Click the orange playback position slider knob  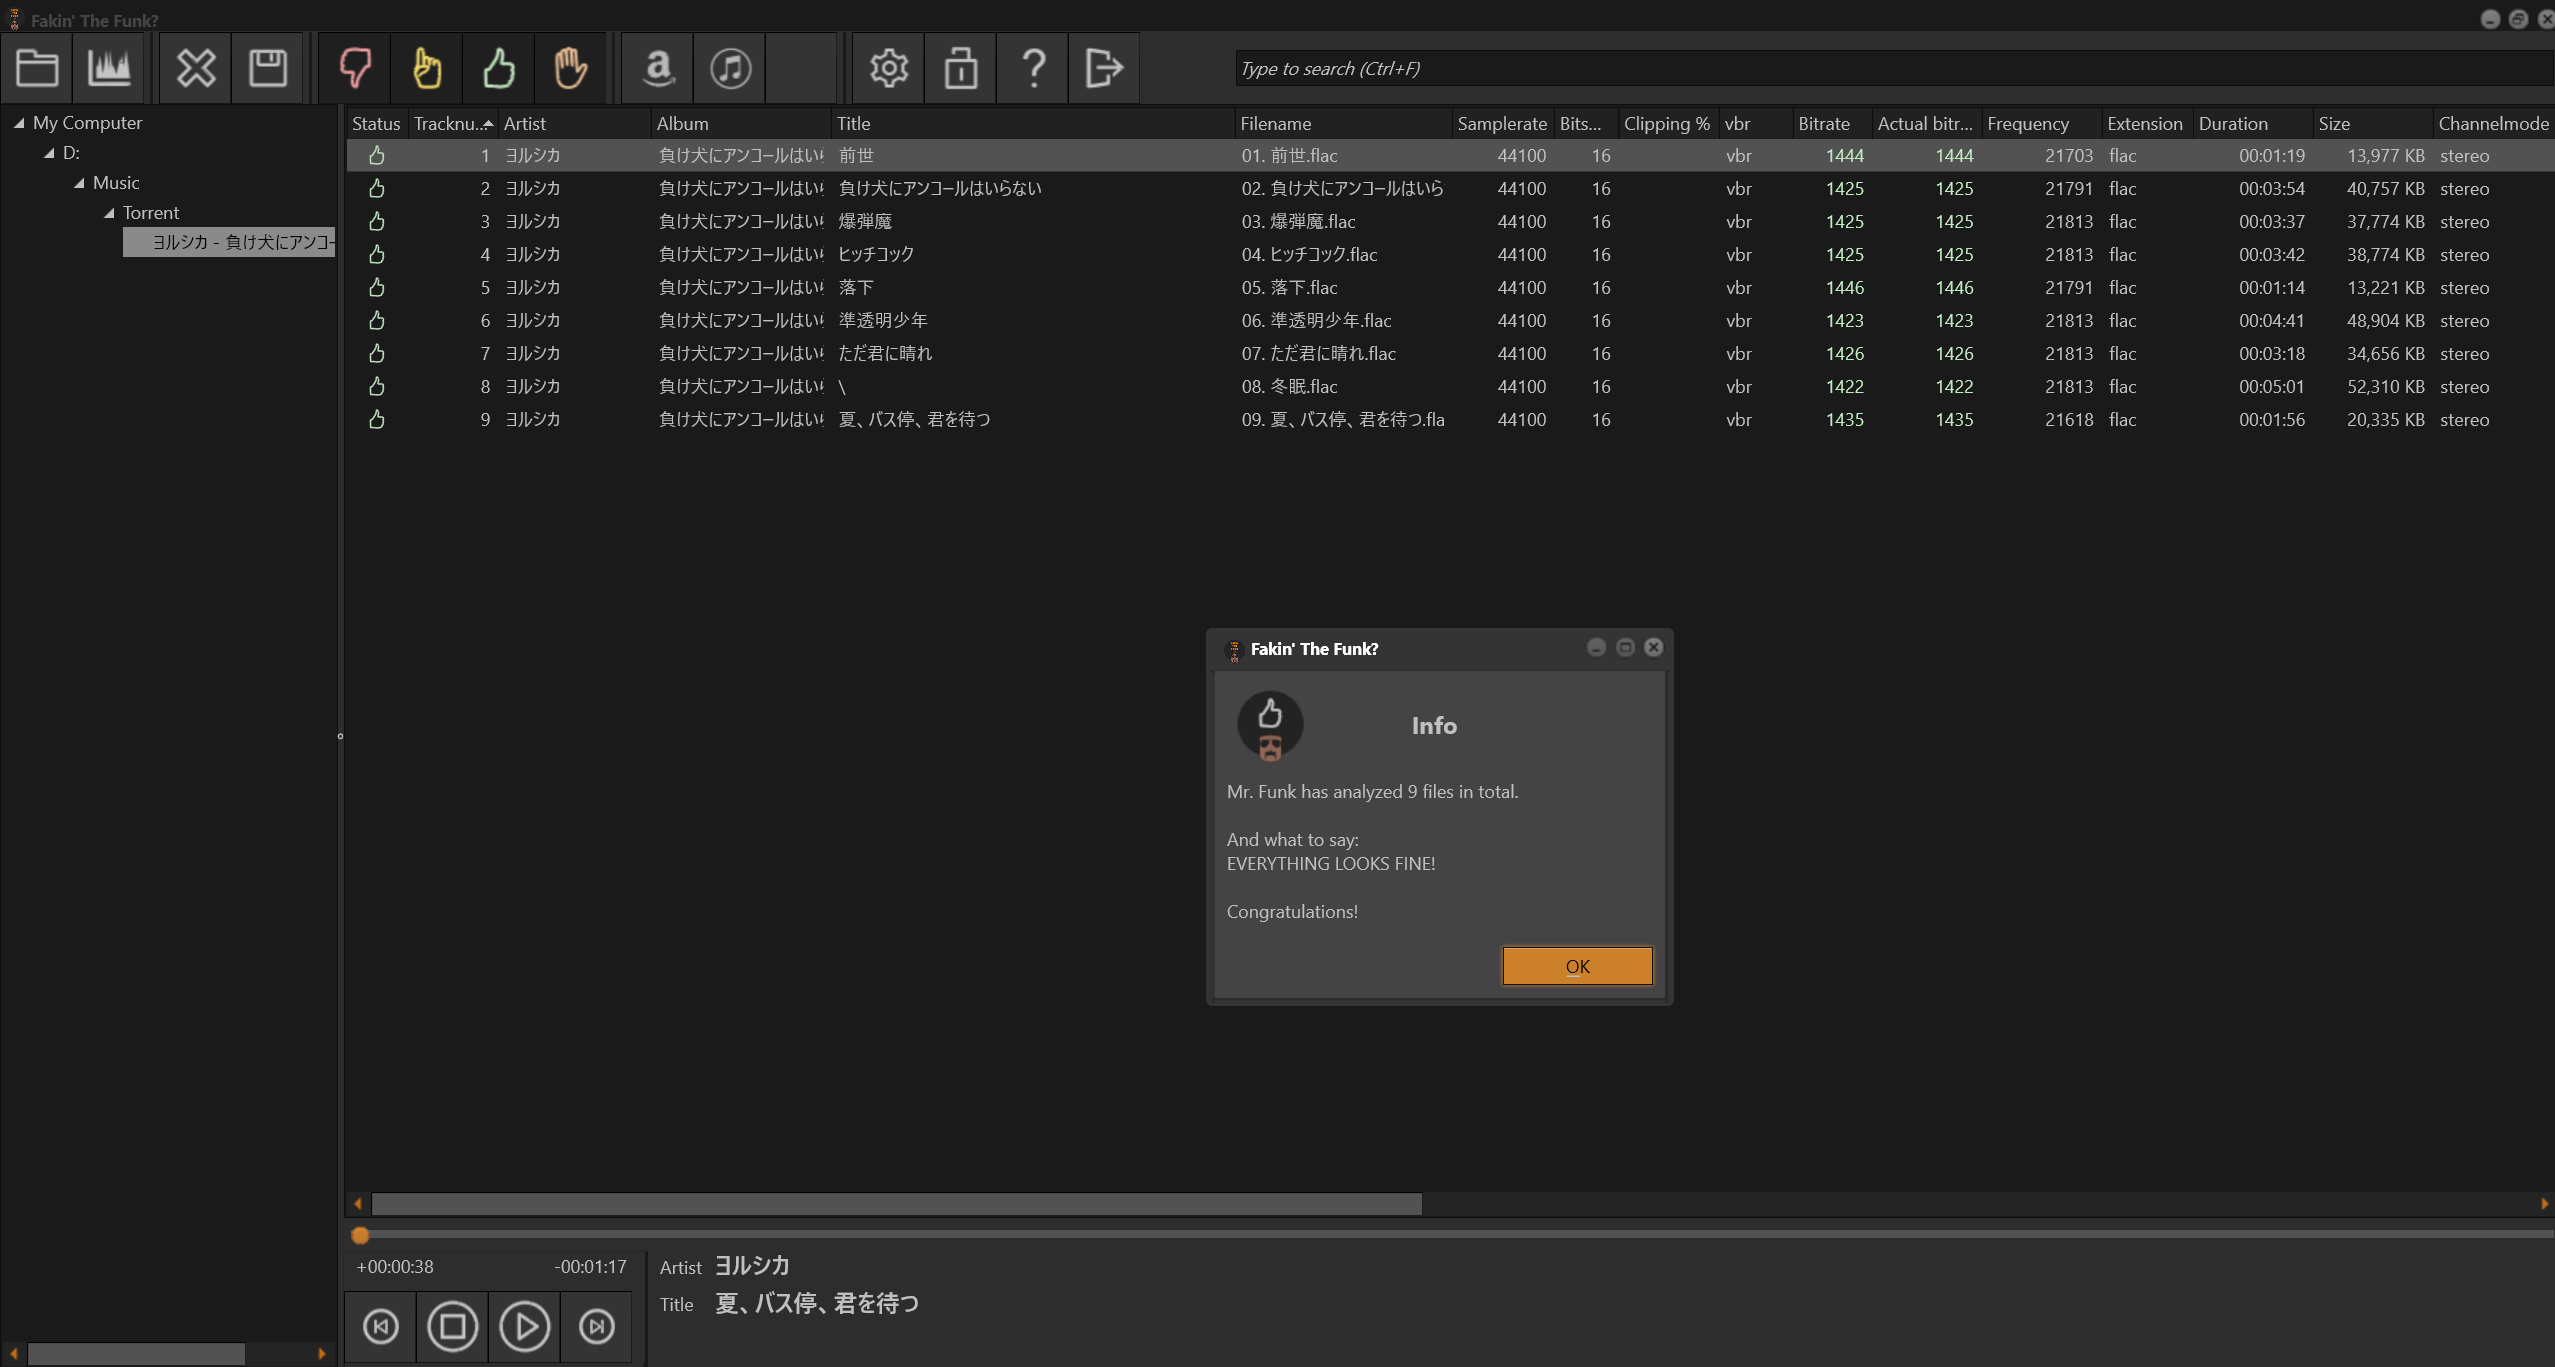click(x=361, y=1235)
